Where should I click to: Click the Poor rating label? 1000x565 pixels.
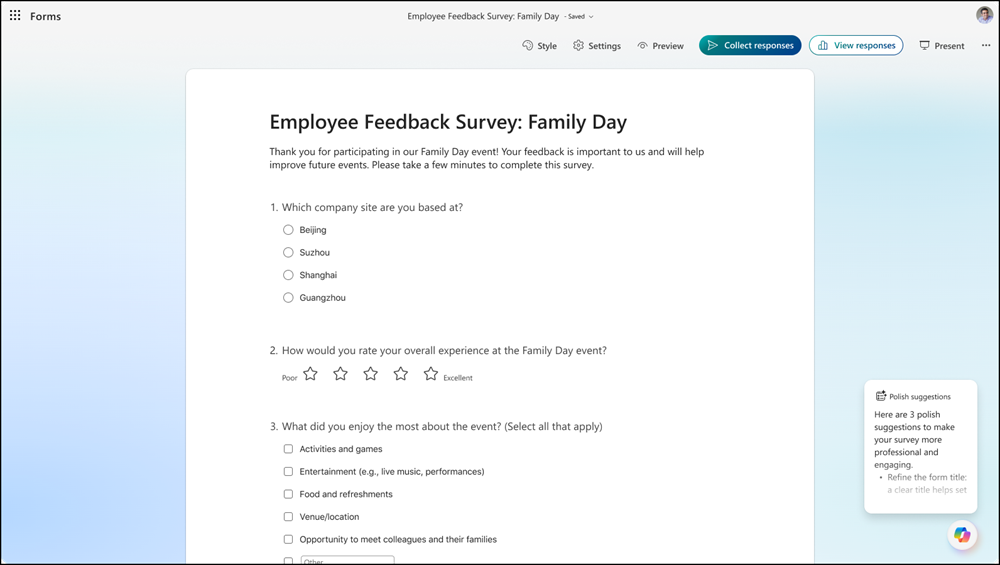point(290,378)
